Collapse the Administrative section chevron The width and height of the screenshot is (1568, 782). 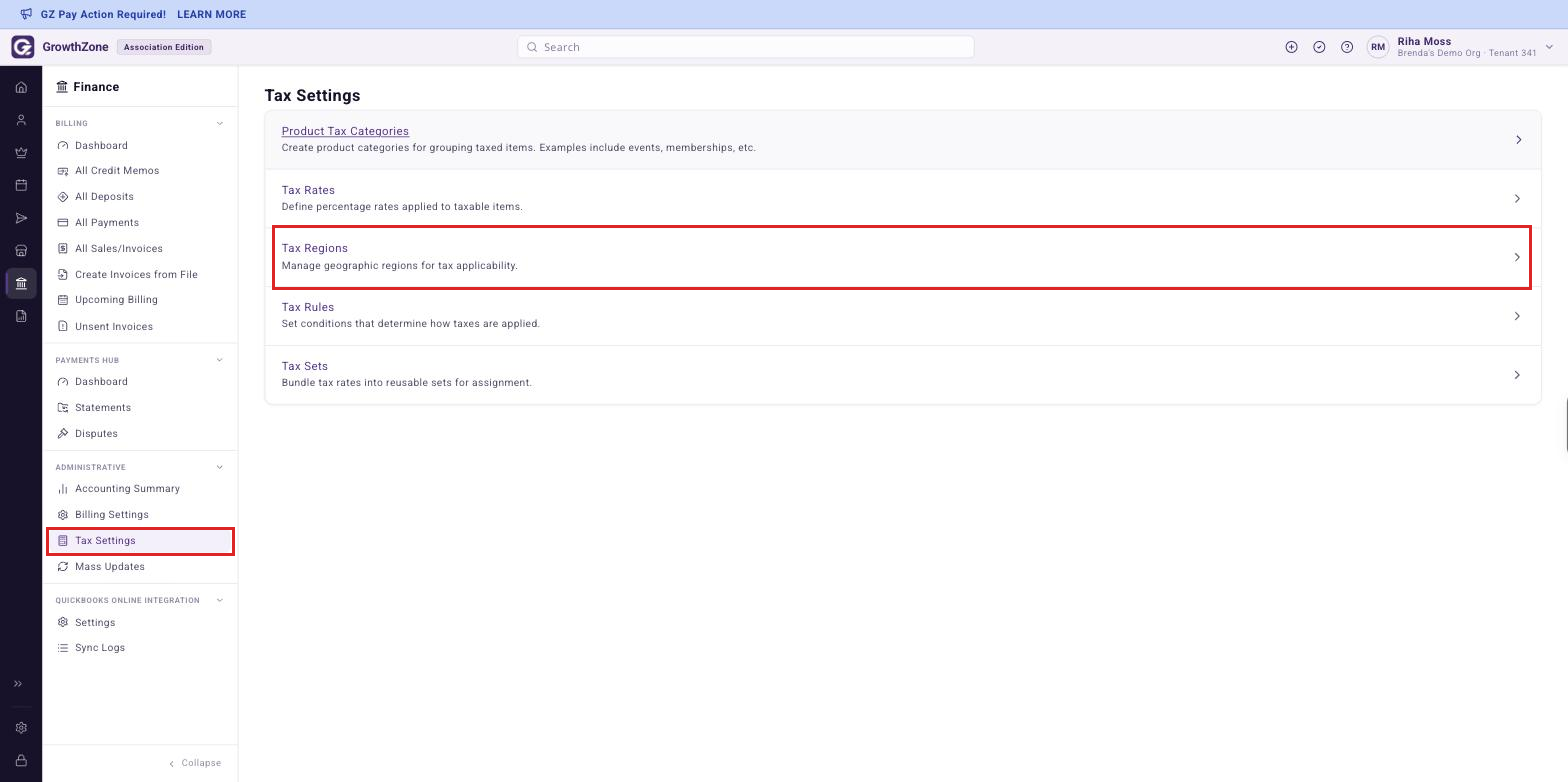pos(220,467)
